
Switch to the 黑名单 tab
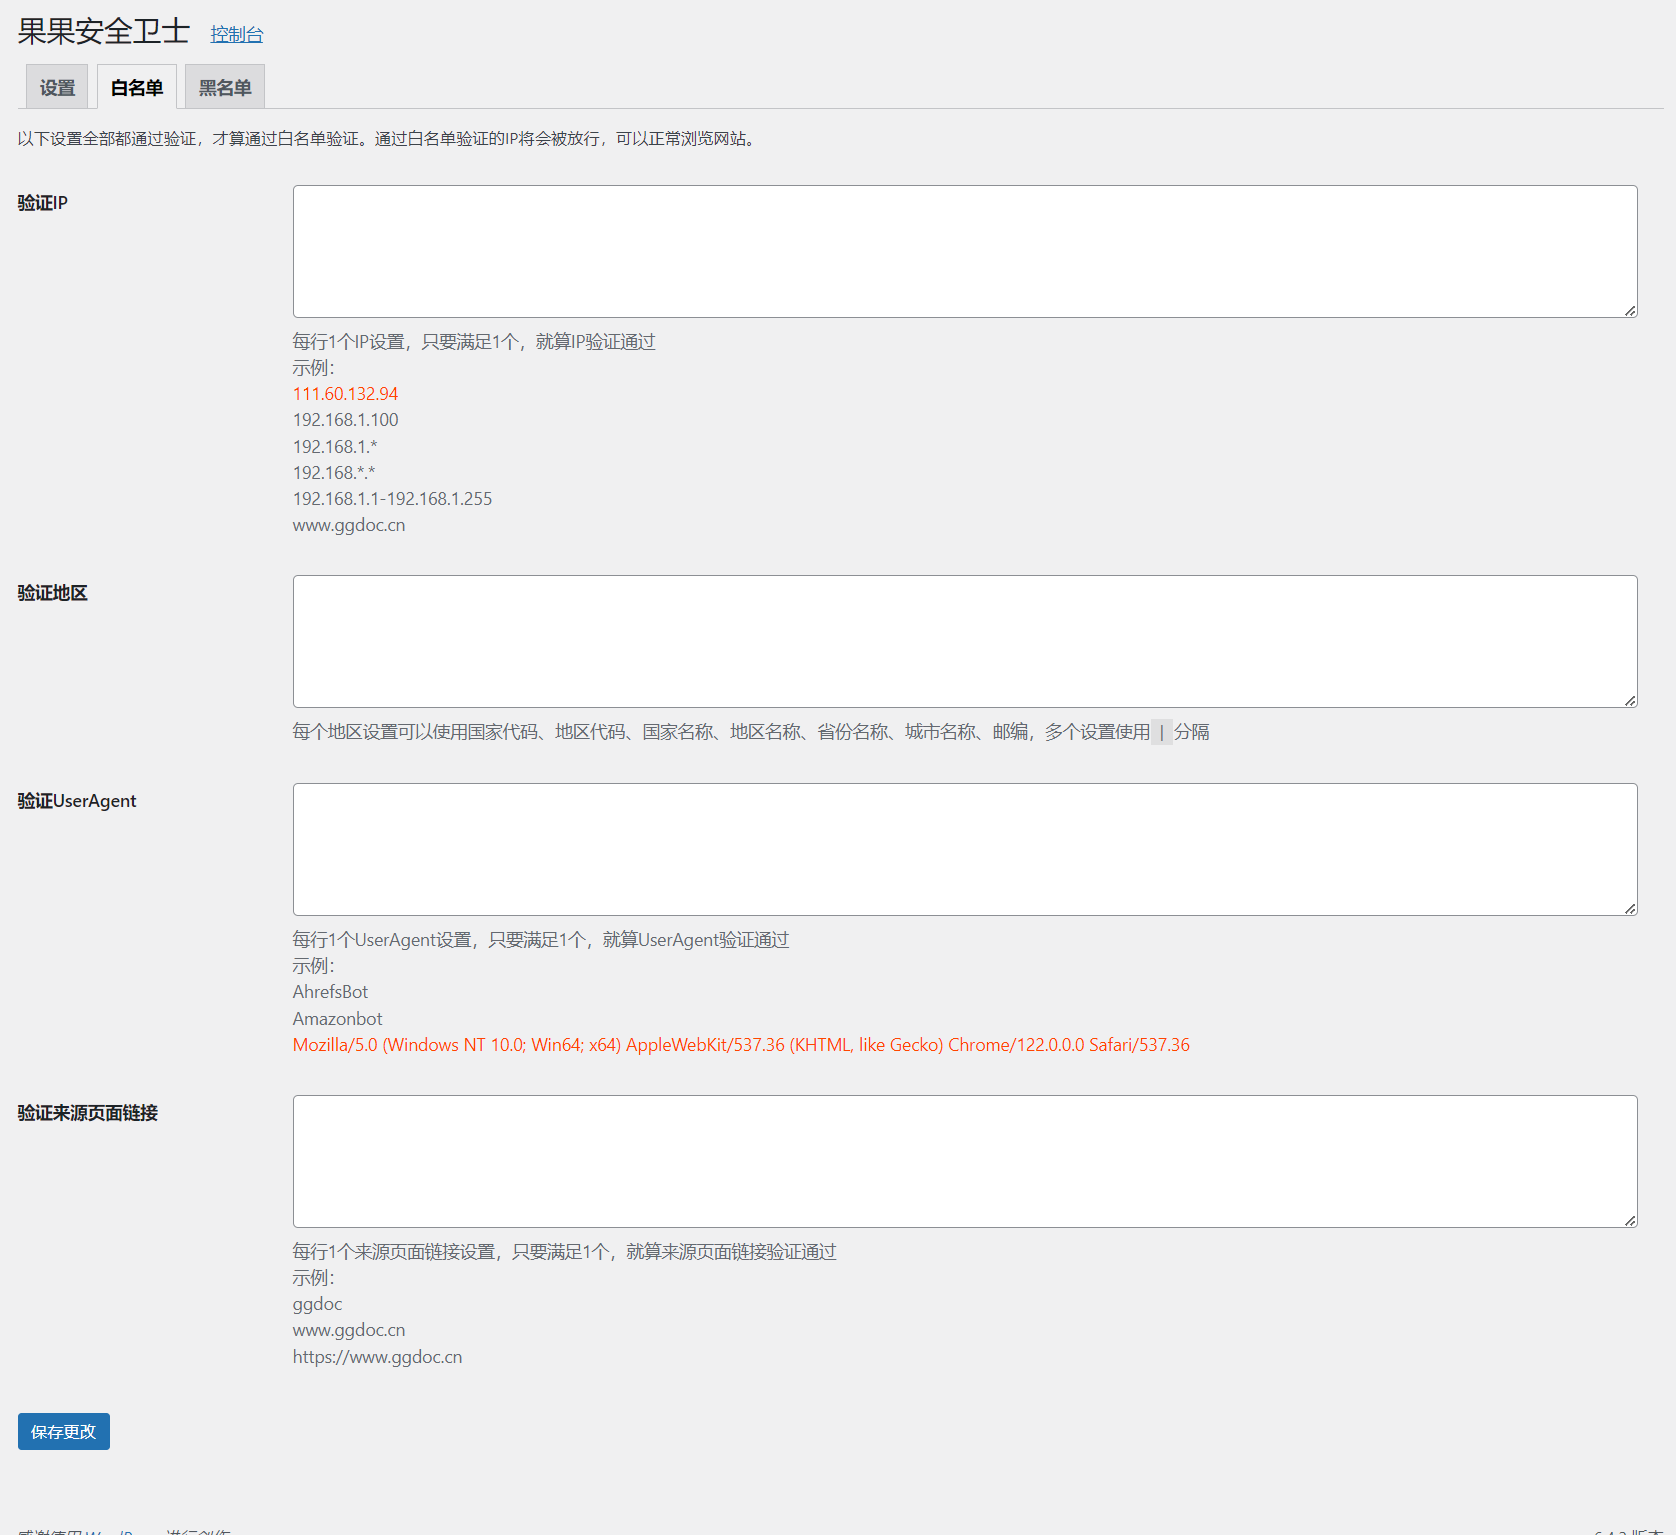coord(225,87)
